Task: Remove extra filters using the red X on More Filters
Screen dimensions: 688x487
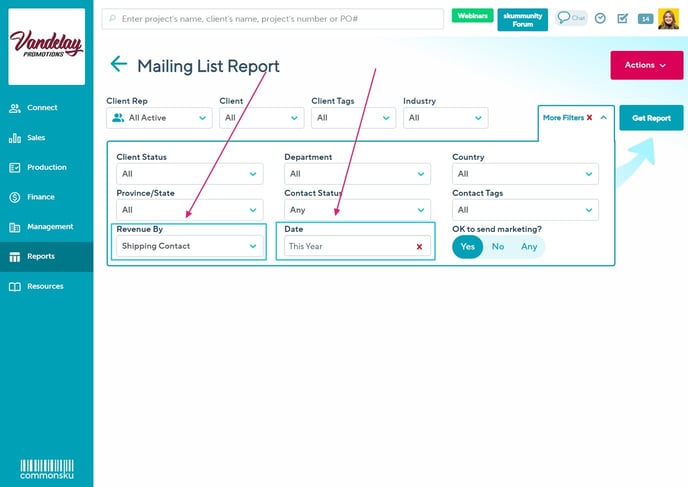Action: pos(589,118)
